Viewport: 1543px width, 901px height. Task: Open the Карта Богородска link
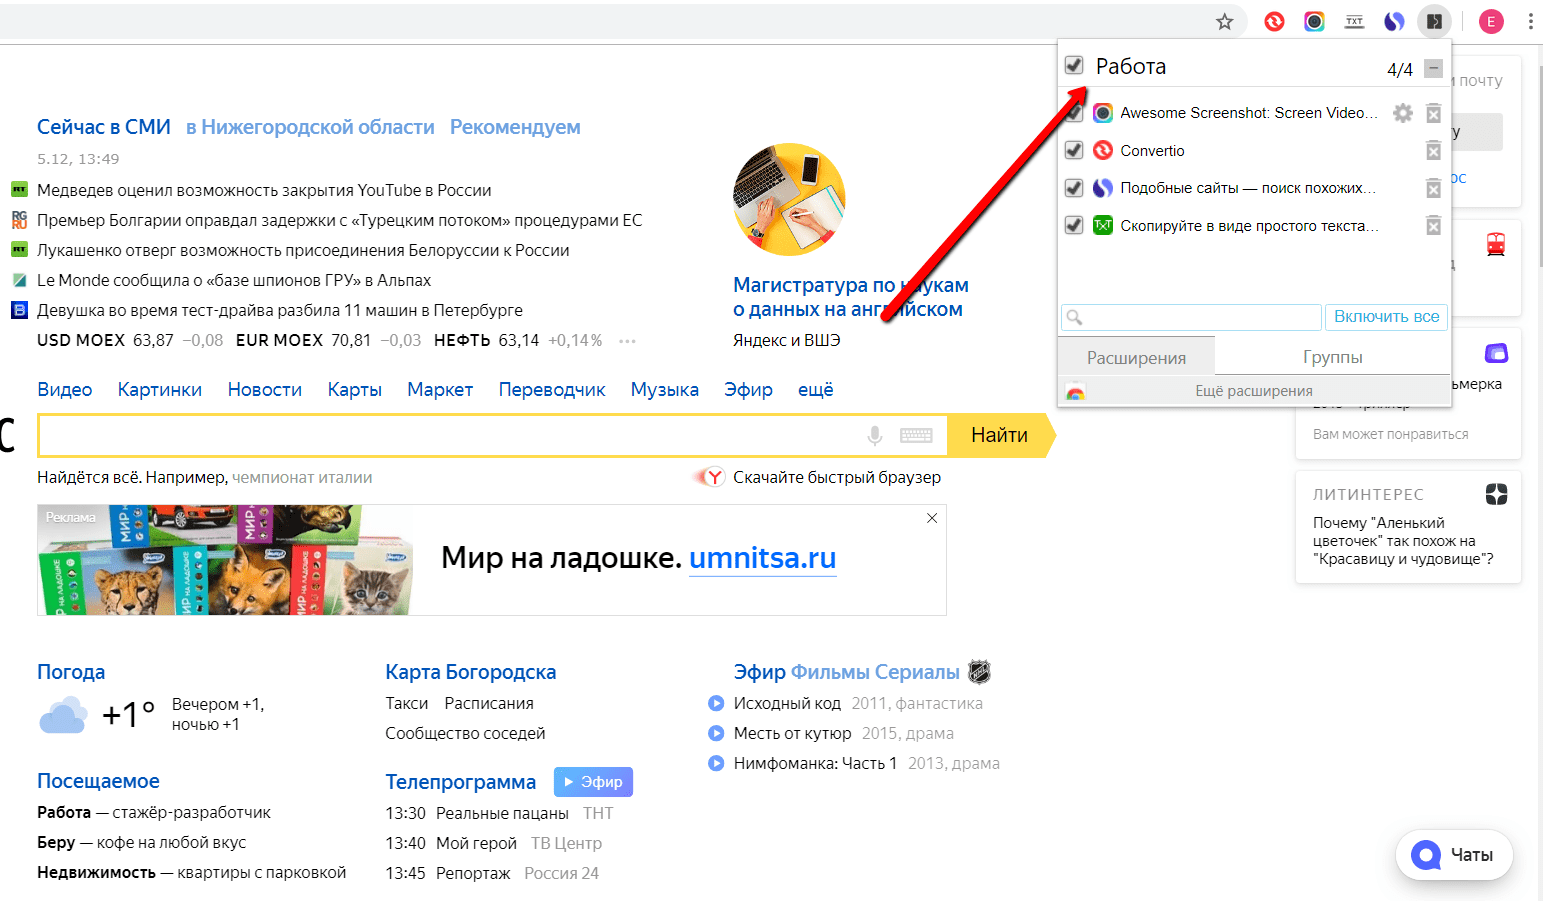pos(471,672)
